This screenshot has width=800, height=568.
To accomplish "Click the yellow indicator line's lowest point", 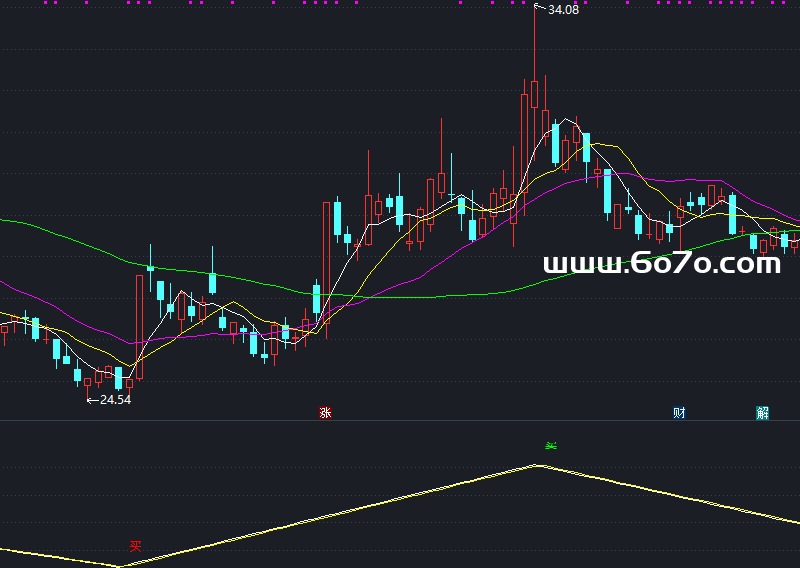I will coord(119,566).
